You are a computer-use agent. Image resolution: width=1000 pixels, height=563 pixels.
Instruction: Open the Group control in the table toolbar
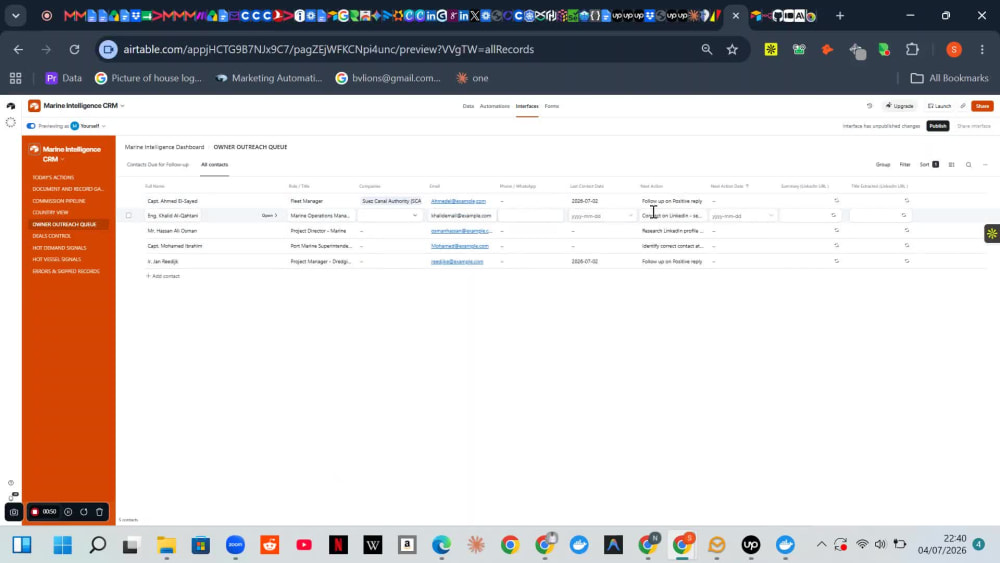(883, 165)
